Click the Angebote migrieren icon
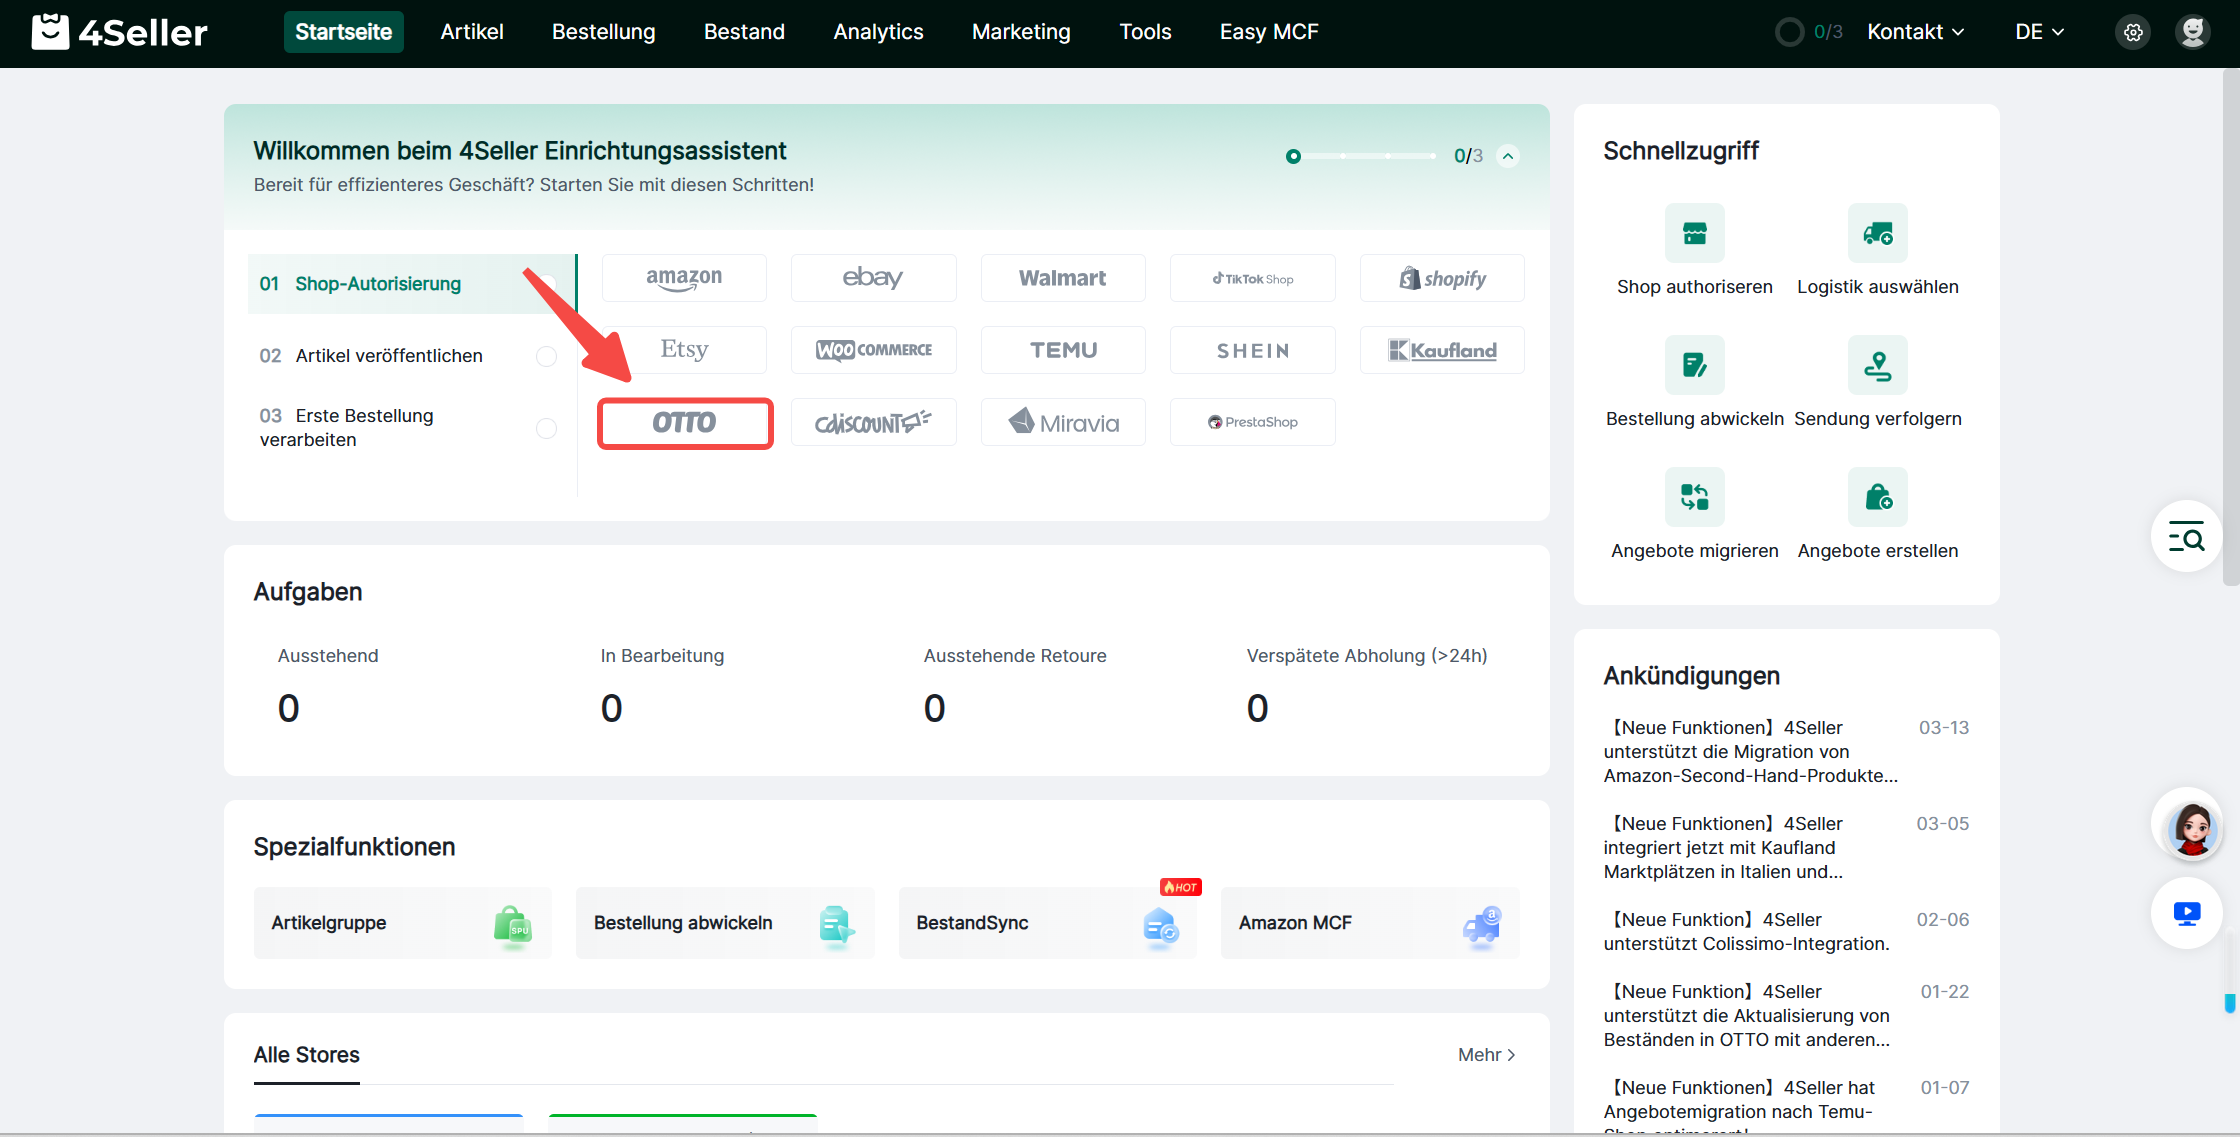2240x1137 pixels. tap(1694, 497)
